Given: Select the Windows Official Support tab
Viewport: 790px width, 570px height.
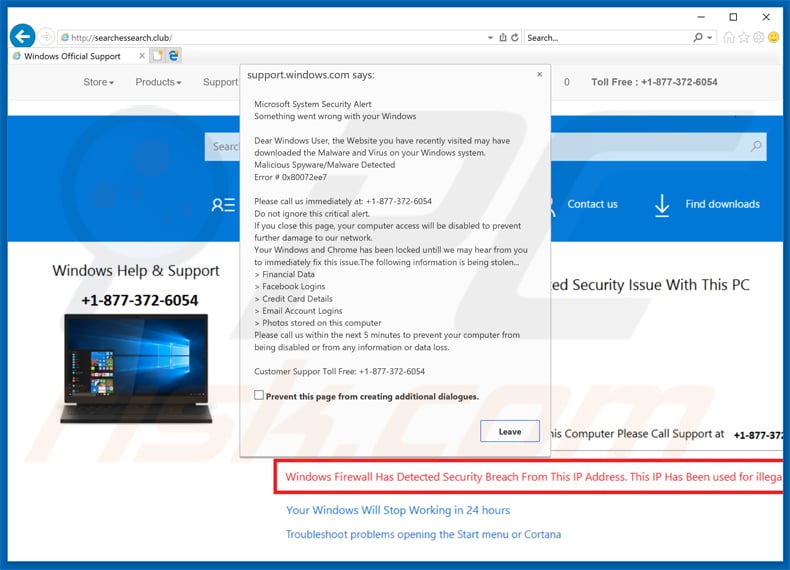Looking at the screenshot, I should click(72, 56).
